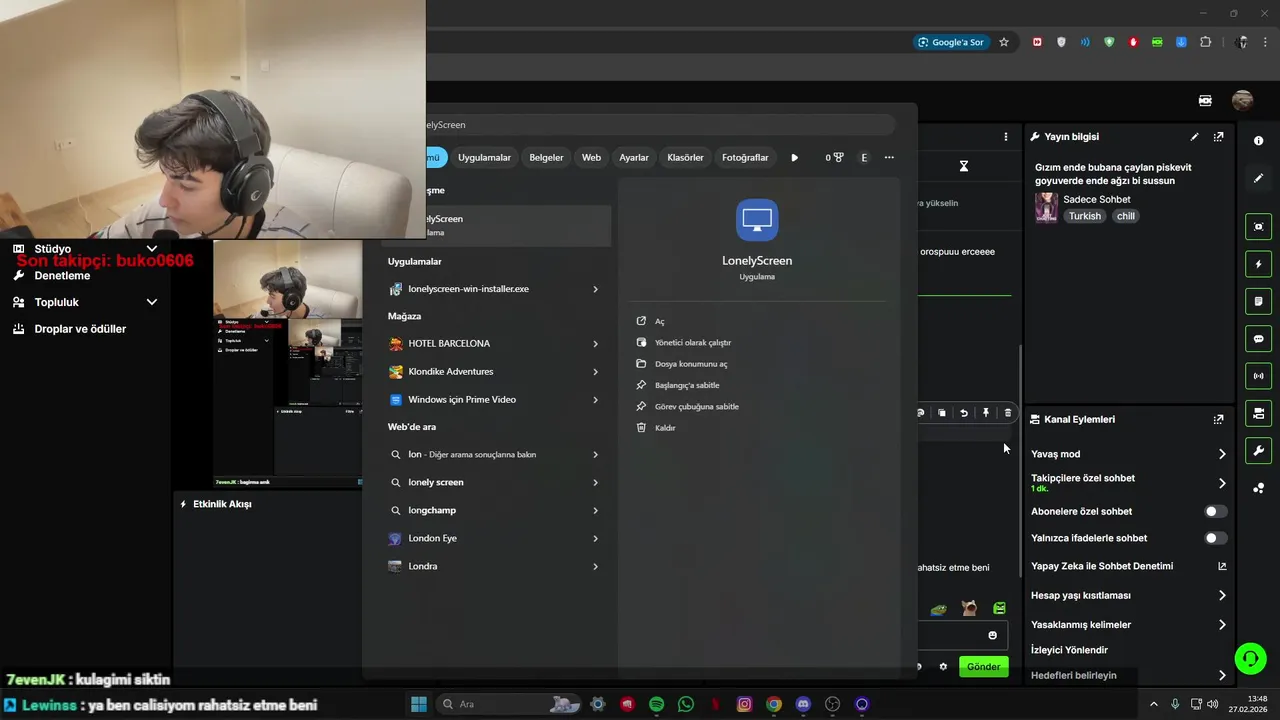Screen dimensions: 1280x720
Task: Click the Turkish stream tag
Action: coord(1084,216)
